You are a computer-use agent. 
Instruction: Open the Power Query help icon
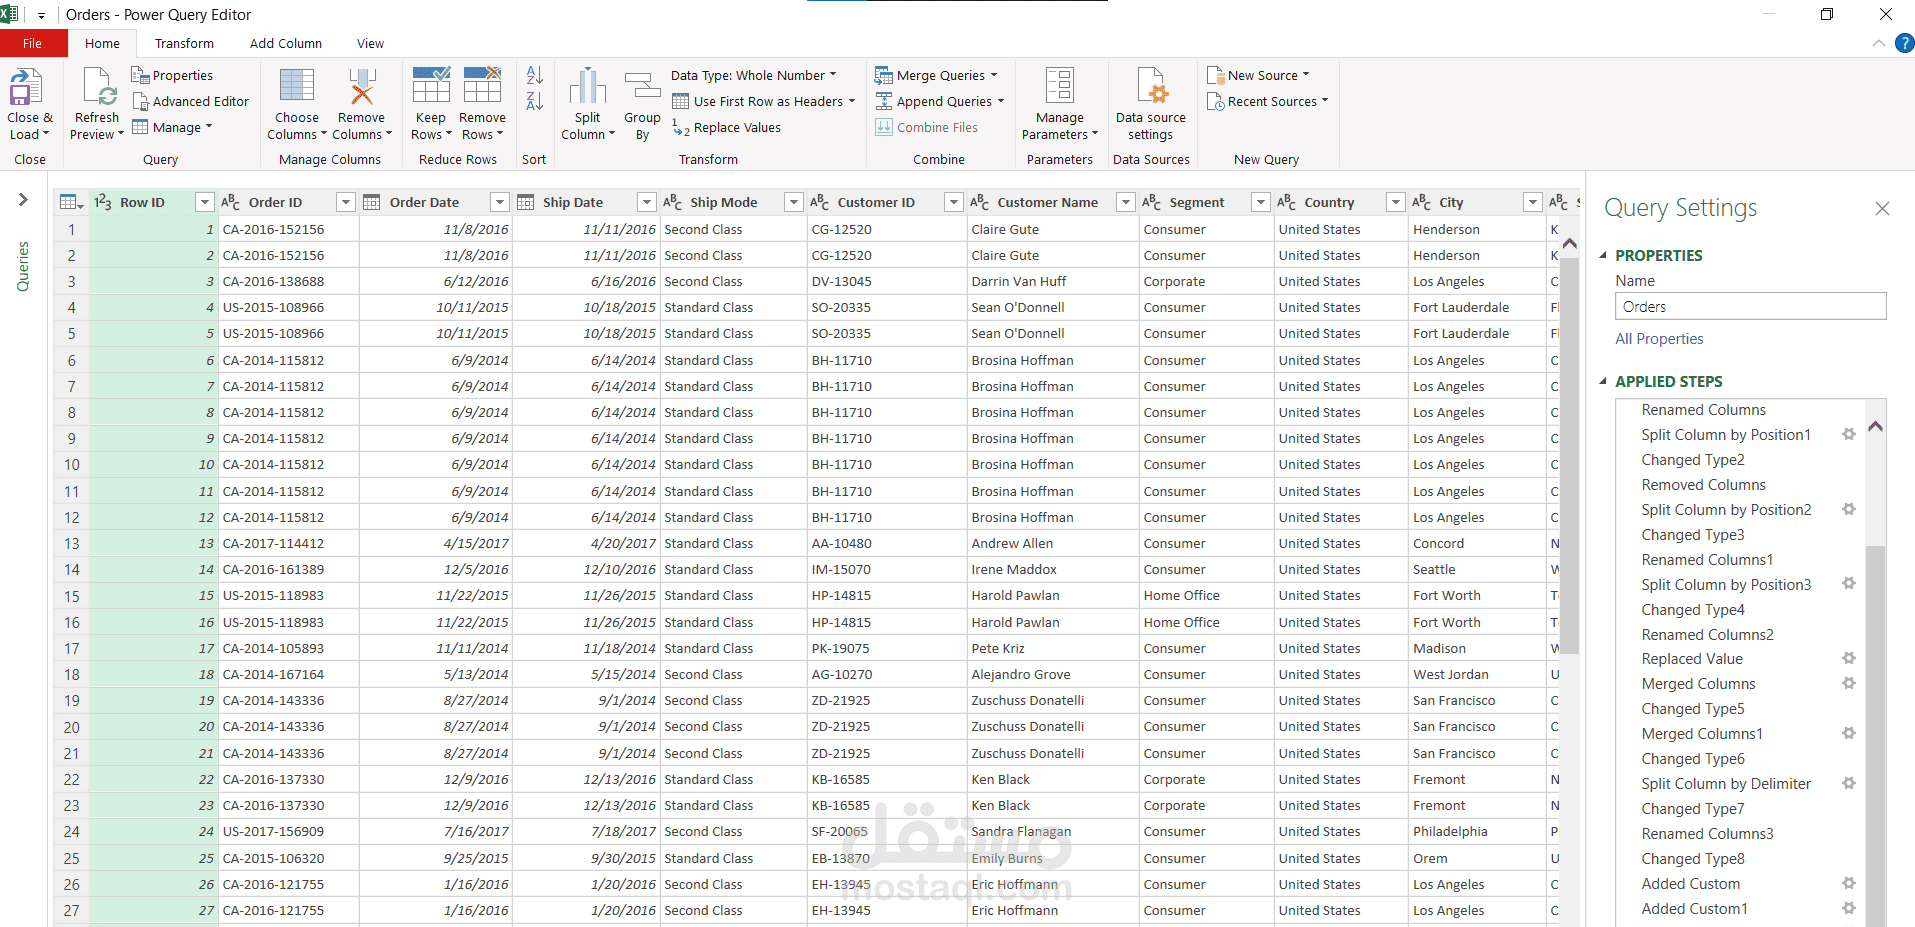coord(1904,43)
